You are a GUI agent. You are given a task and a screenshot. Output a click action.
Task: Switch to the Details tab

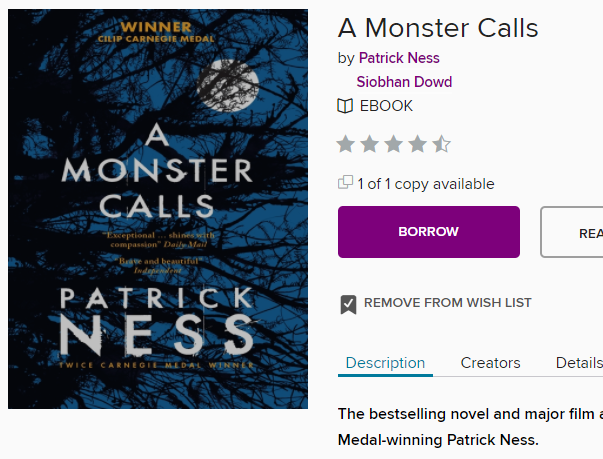point(579,363)
